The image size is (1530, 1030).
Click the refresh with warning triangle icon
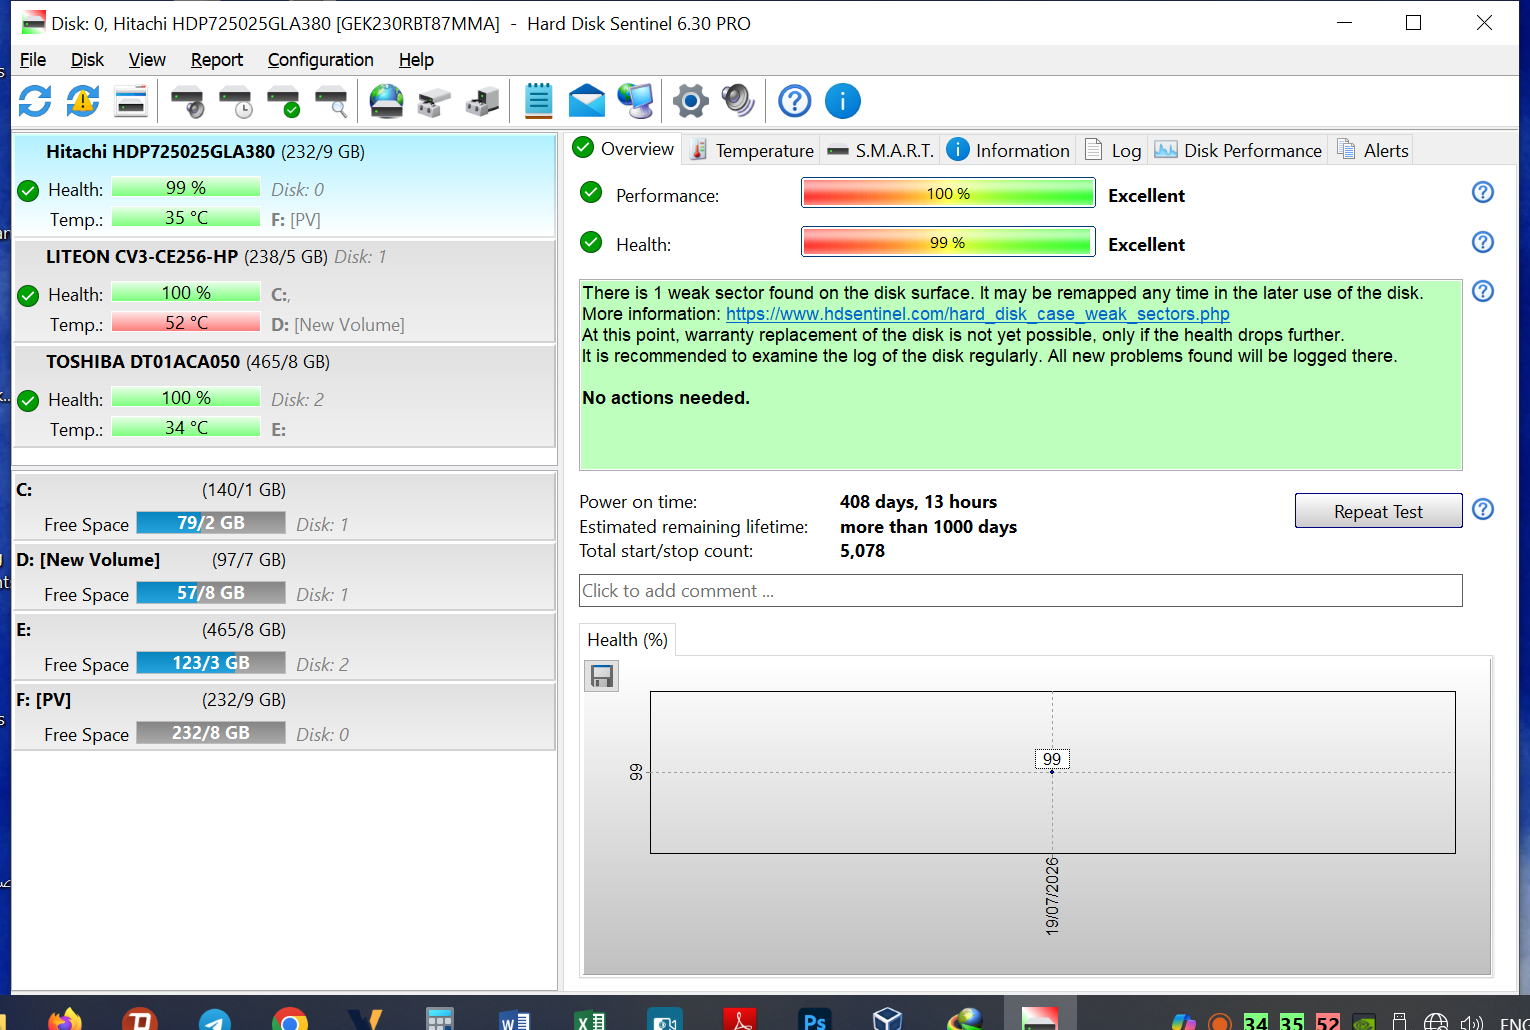pos(83,101)
